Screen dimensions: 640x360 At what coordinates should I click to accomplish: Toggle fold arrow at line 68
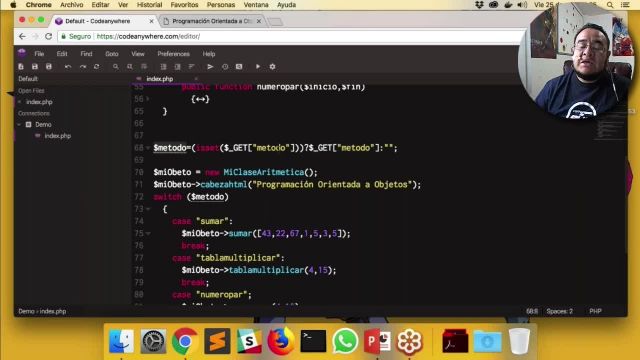[148, 148]
